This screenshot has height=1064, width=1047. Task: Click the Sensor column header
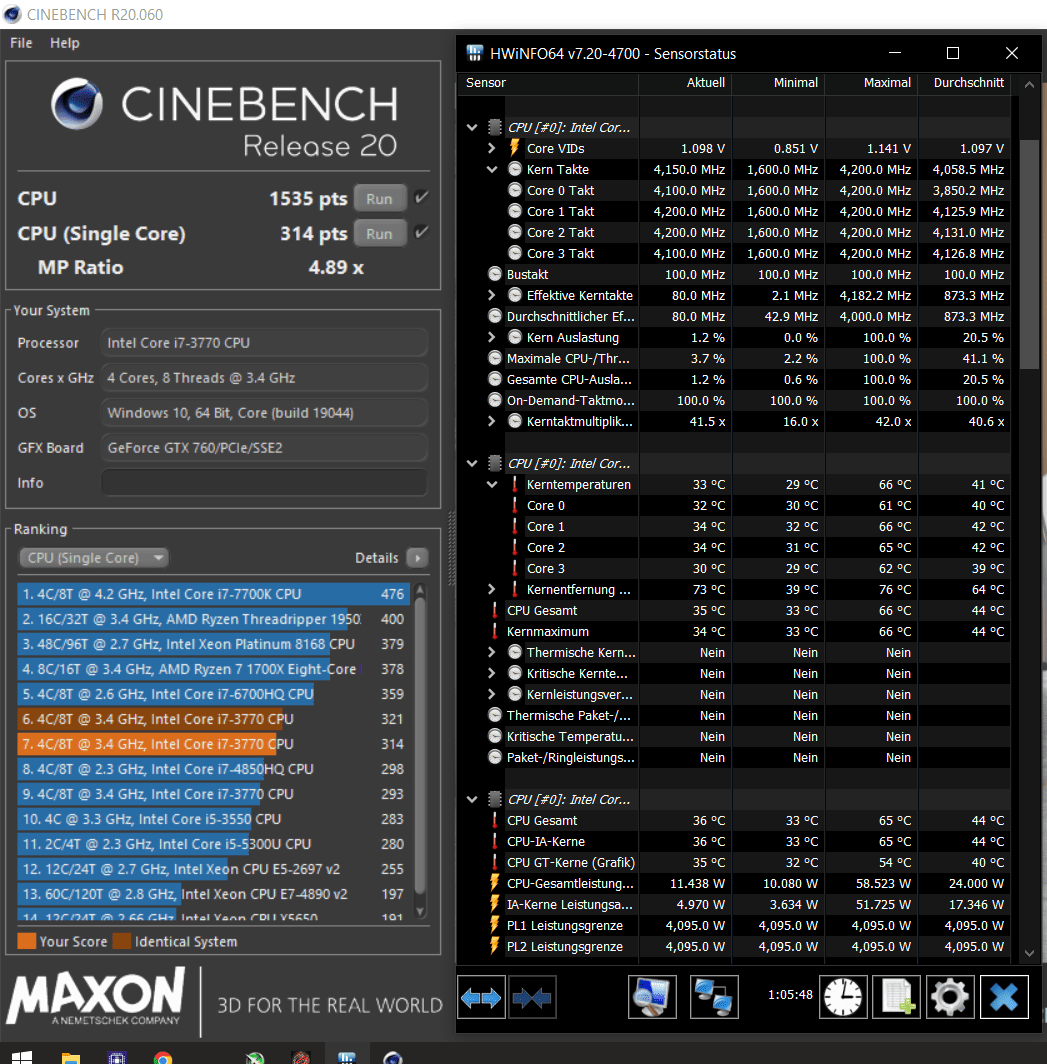pyautogui.click(x=548, y=83)
